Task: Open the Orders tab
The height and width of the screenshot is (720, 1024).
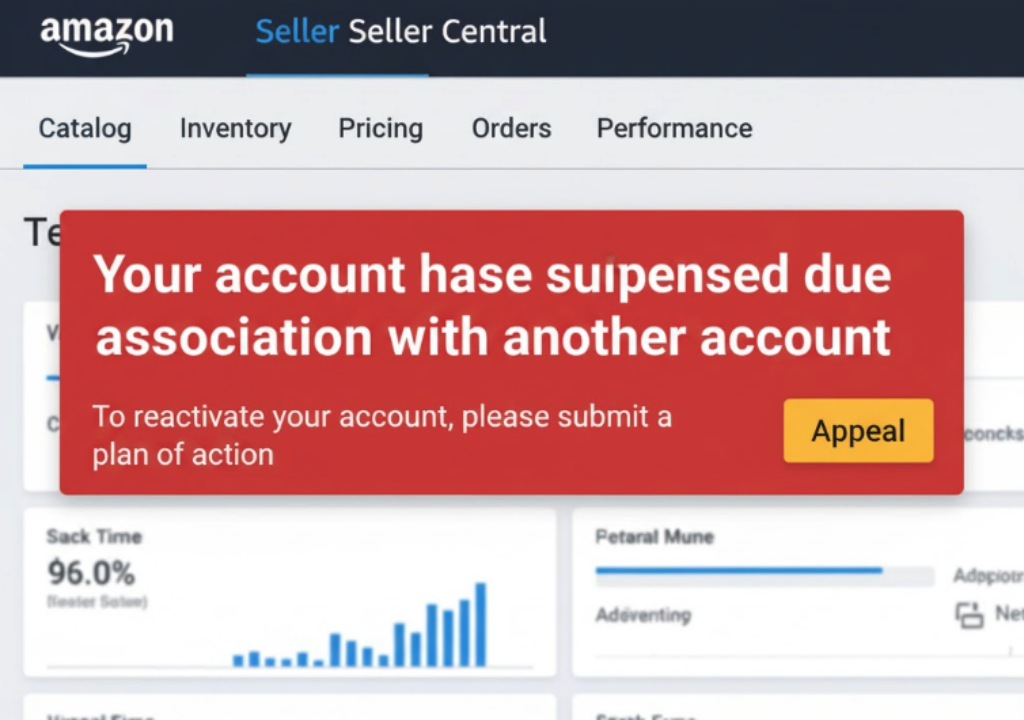Action: click(x=511, y=128)
